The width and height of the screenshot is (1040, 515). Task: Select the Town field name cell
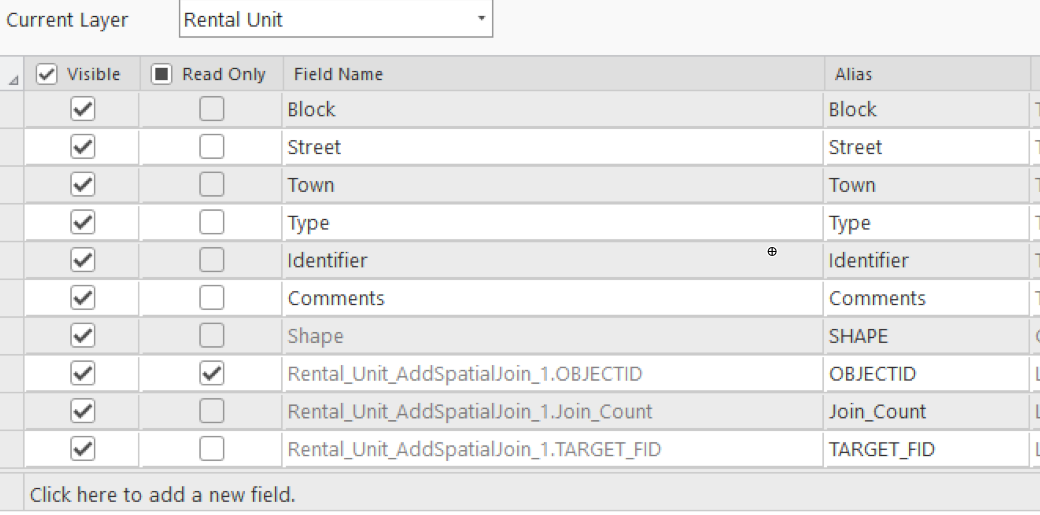[x=311, y=185]
